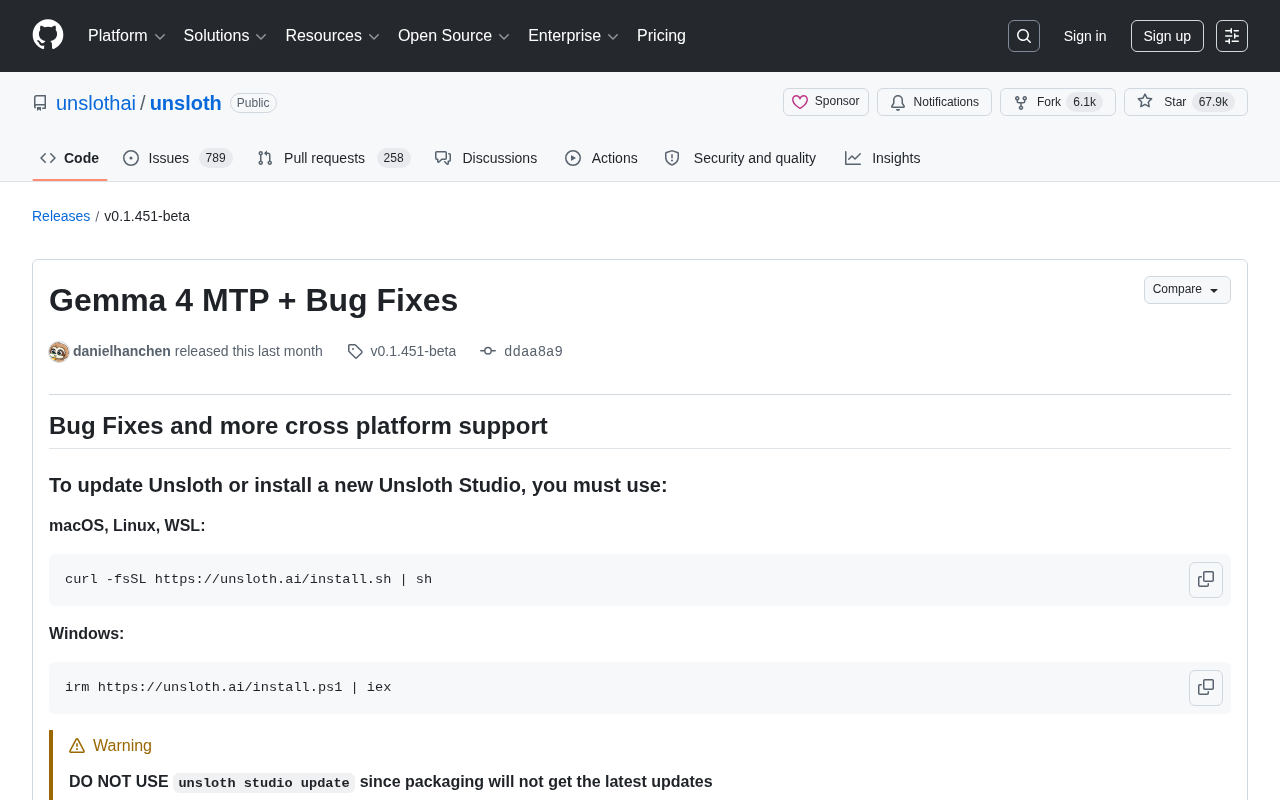1280x800 pixels.
Task: Click the Sign up button
Action: 1167,36
